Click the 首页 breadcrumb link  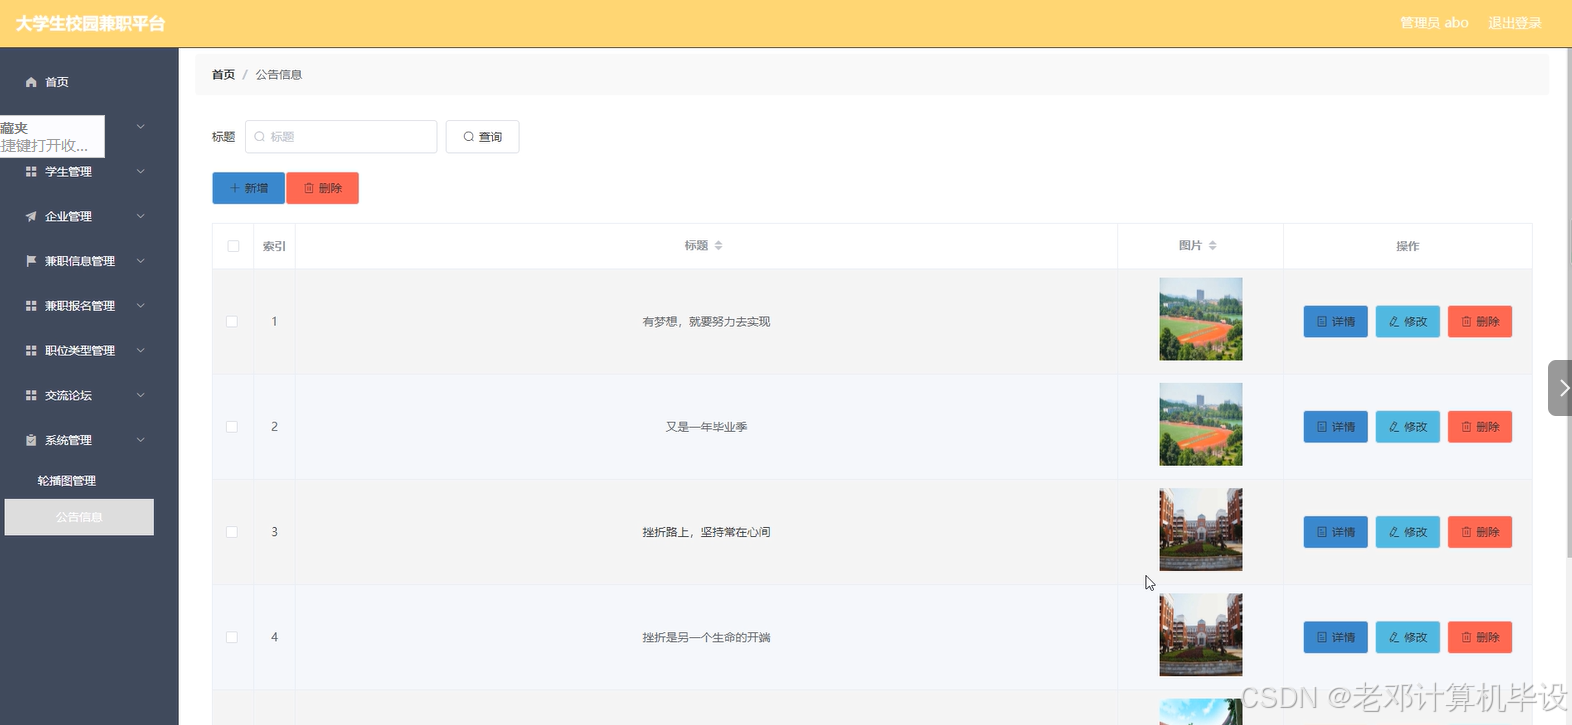pyautogui.click(x=223, y=75)
